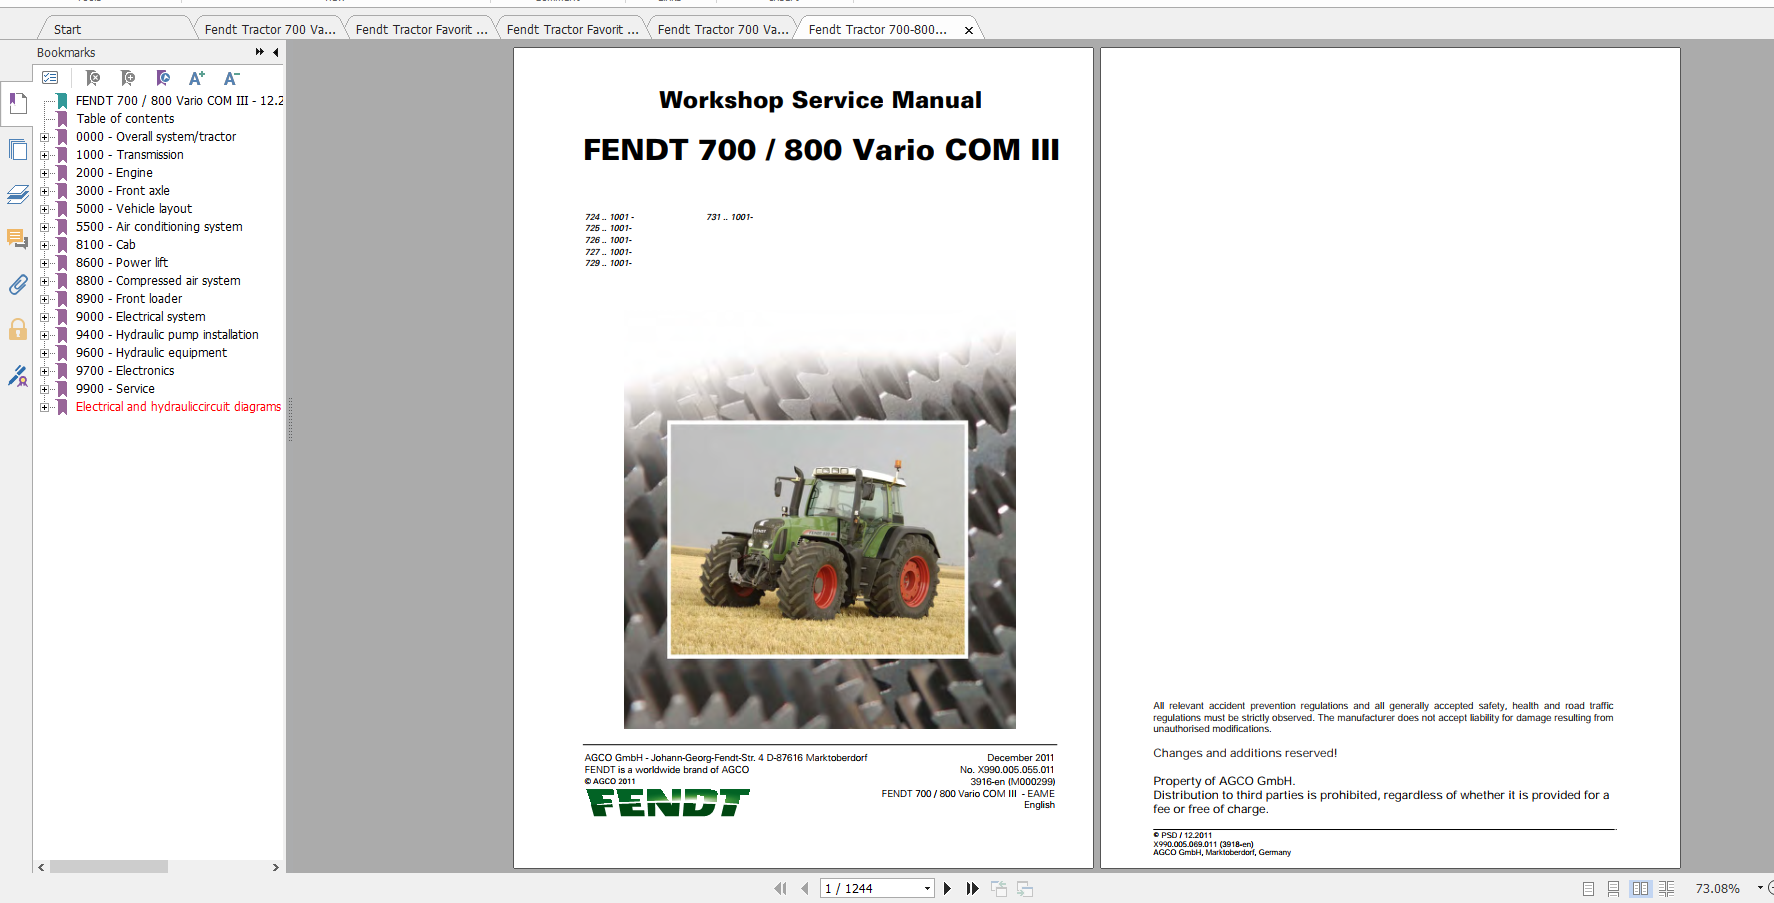Screen dimensions: 1774x903
Task: Go to previous view
Action: [999, 888]
